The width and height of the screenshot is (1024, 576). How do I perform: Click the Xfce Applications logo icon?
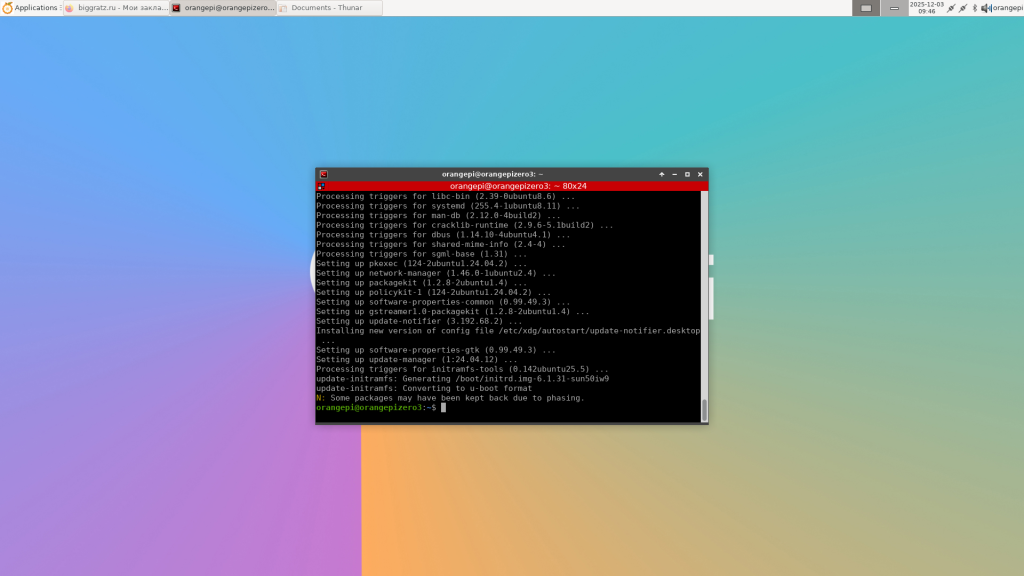click(x=7, y=8)
